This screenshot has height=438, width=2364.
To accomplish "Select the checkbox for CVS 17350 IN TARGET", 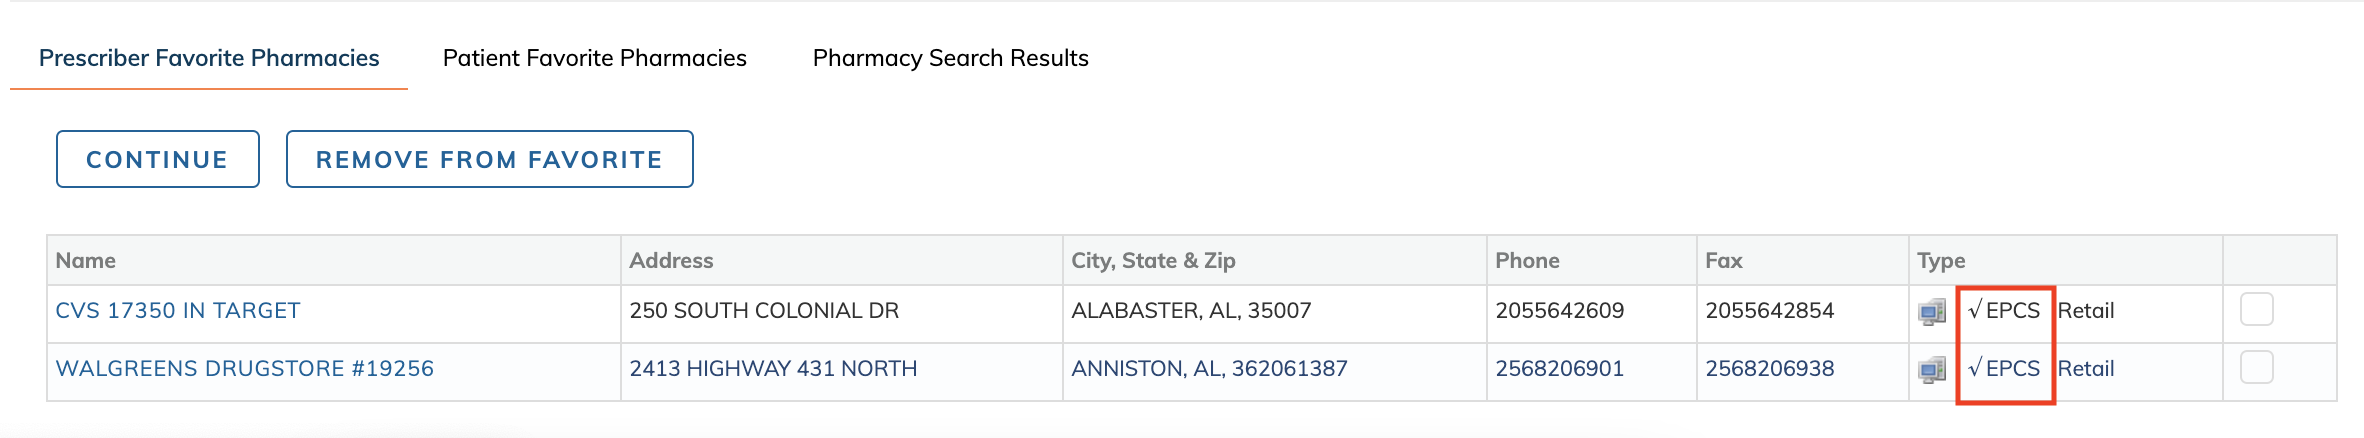I will (2256, 309).
